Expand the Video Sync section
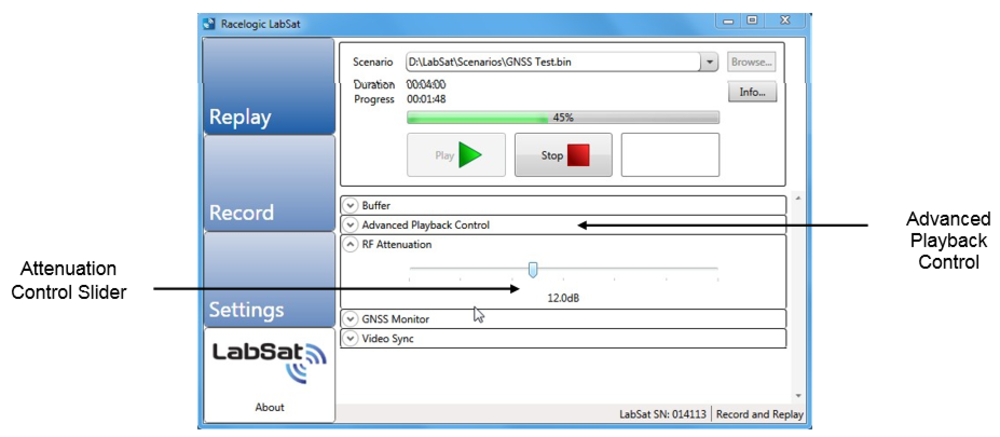Image resolution: width=1000 pixels, height=437 pixels. tap(350, 338)
